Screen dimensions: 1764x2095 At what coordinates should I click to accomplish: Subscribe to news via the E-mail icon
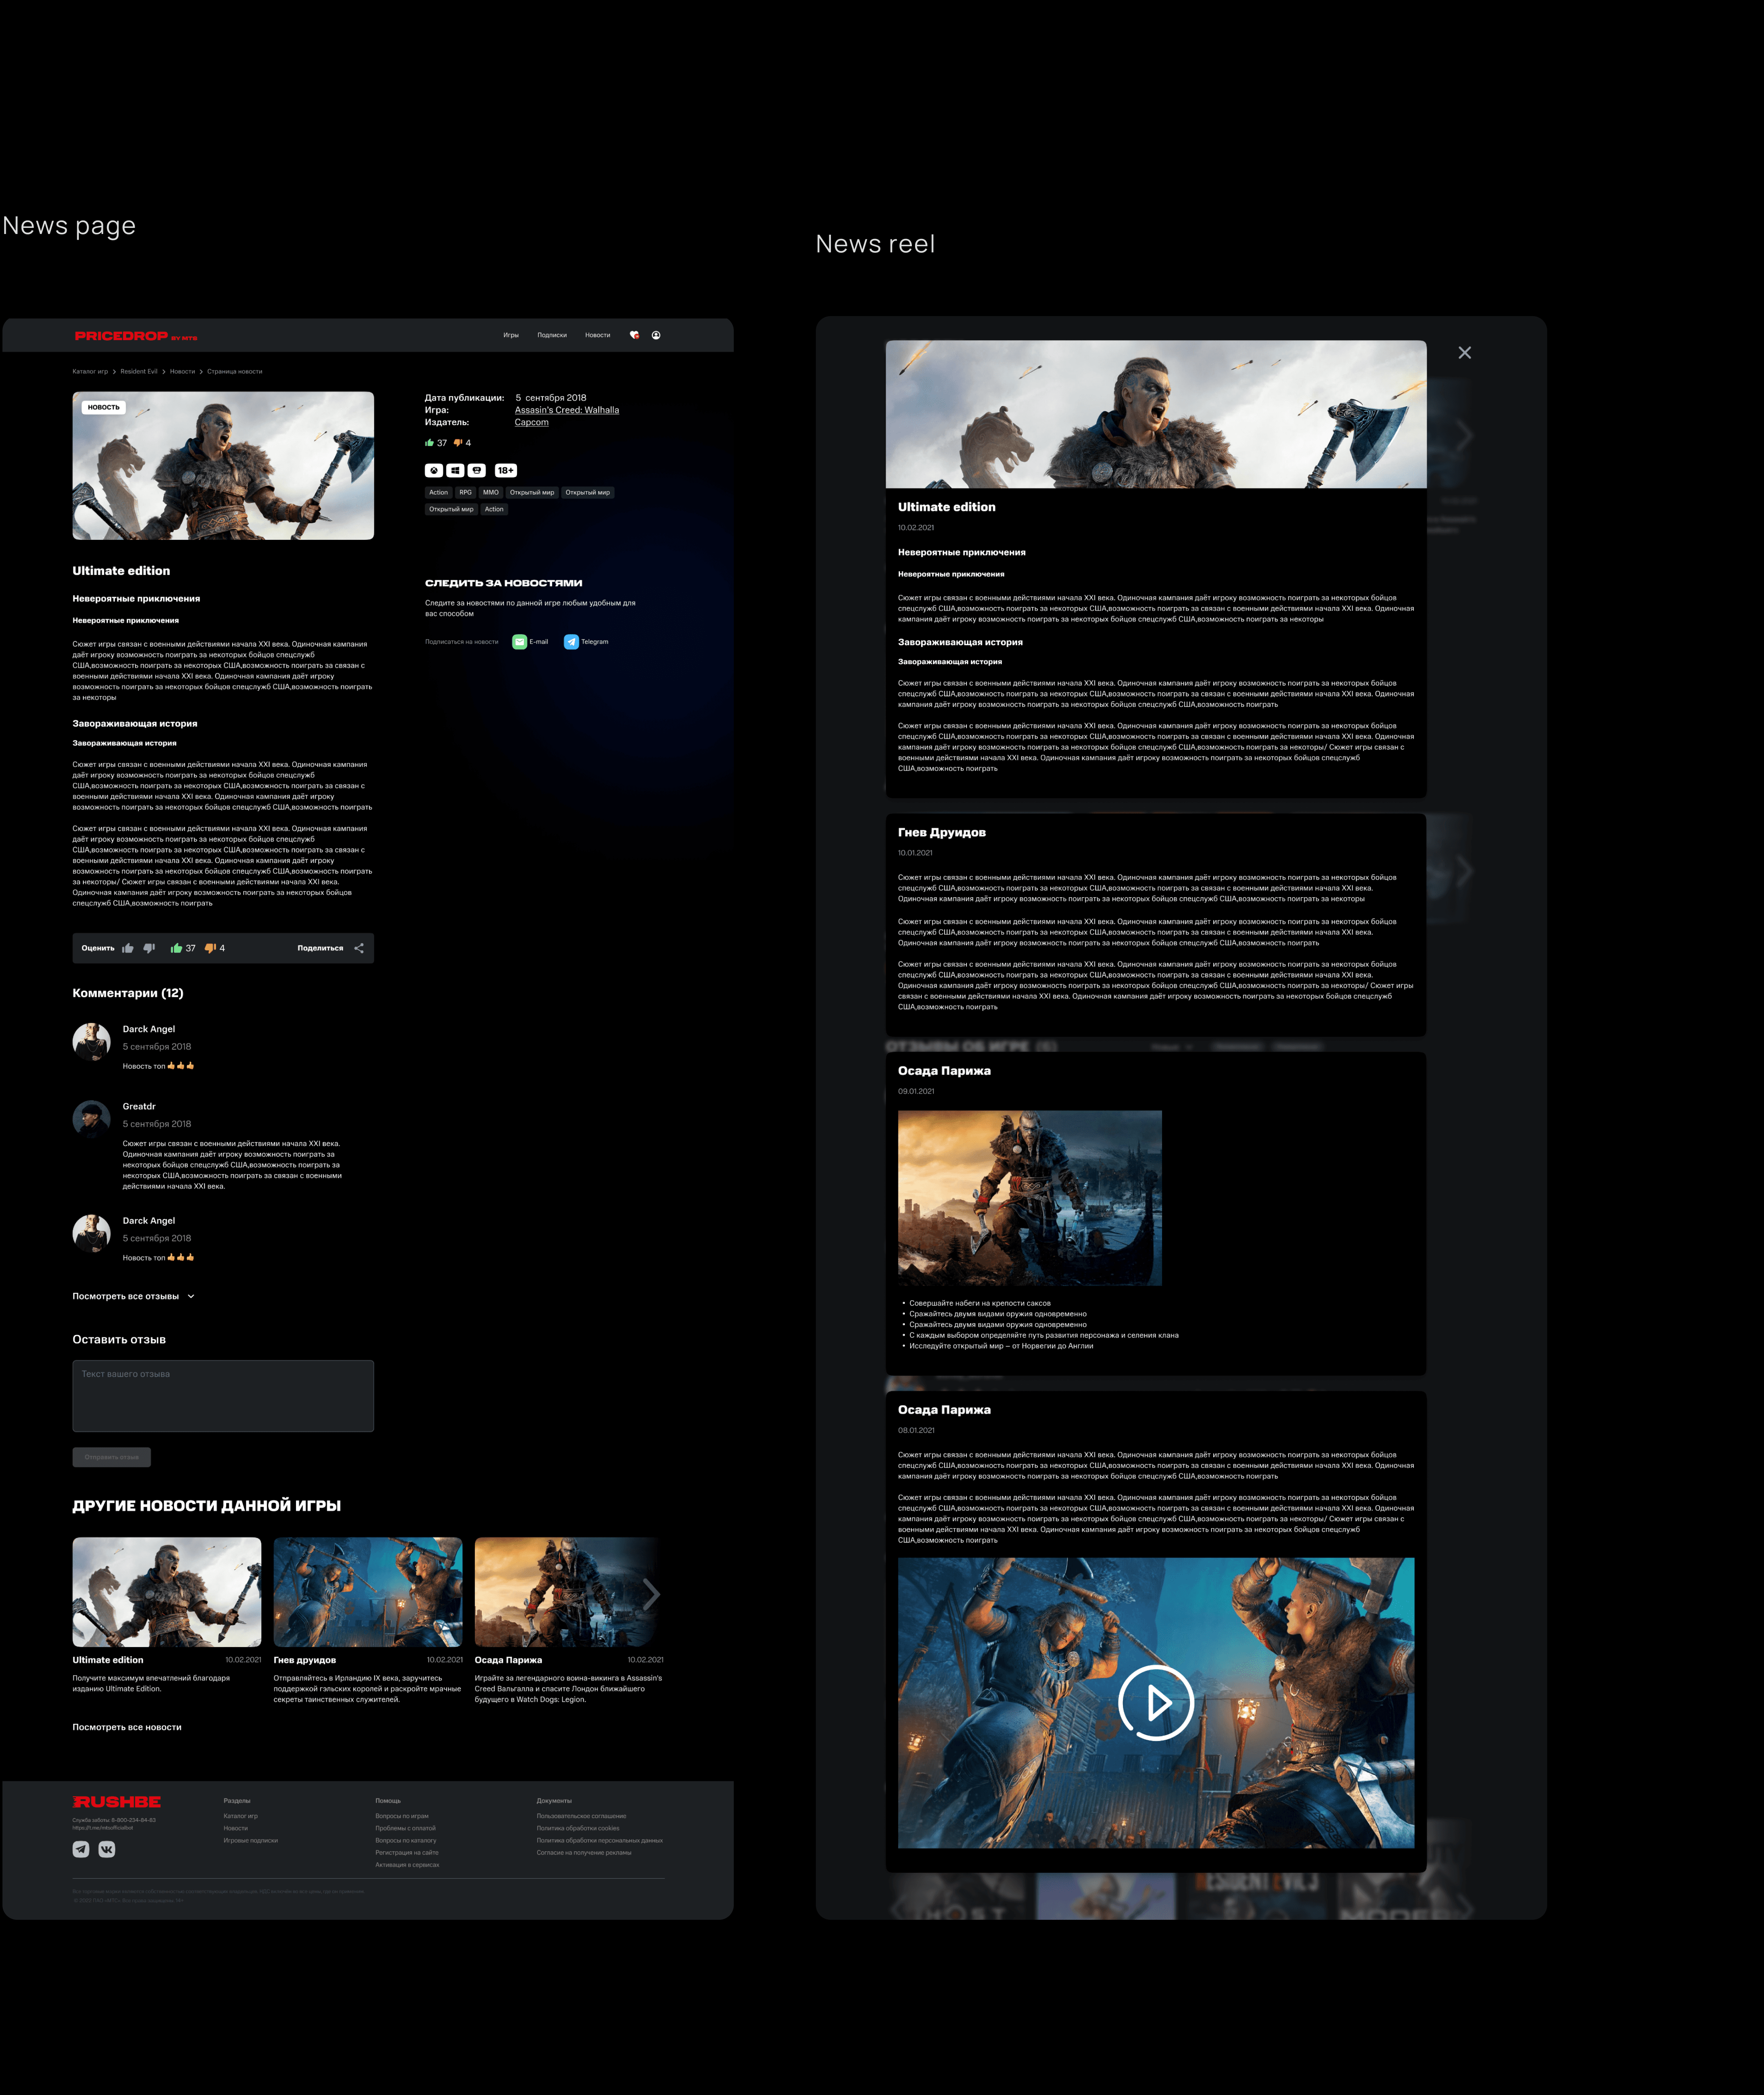[x=520, y=642]
